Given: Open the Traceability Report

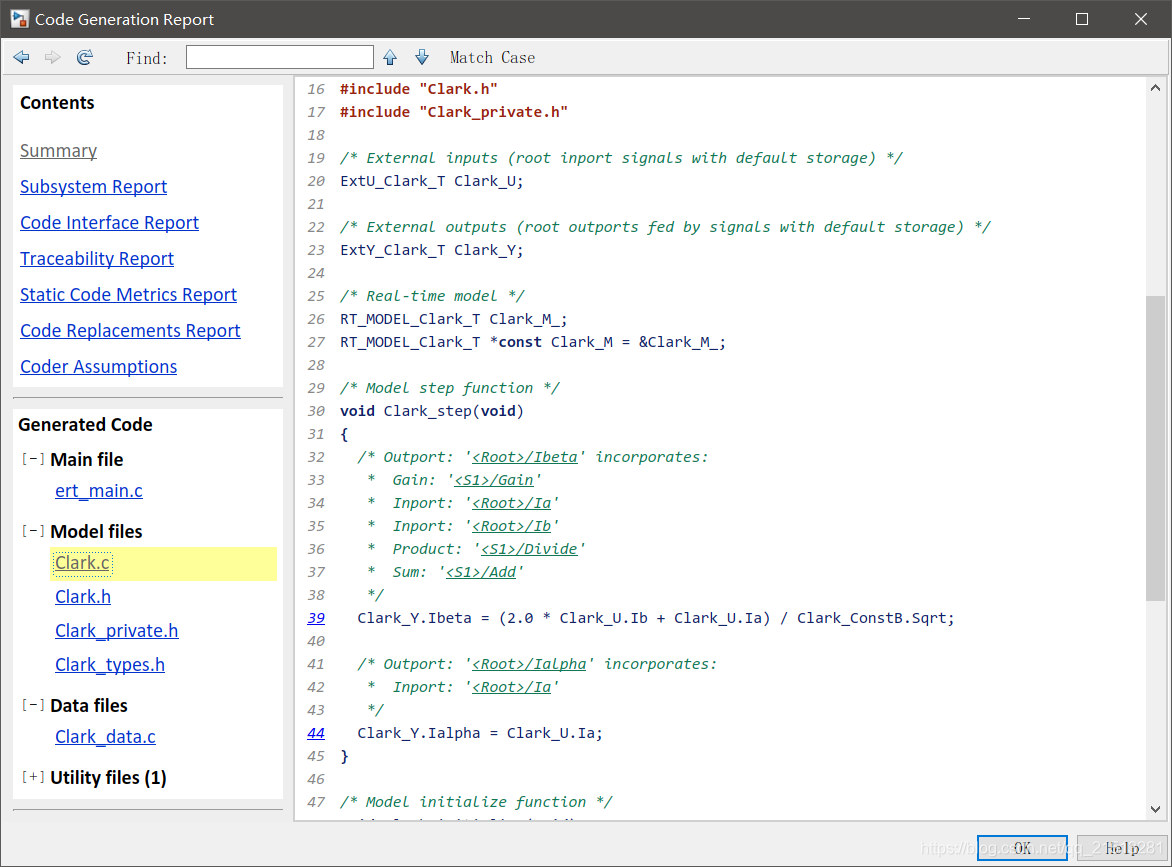Looking at the screenshot, I should point(96,258).
